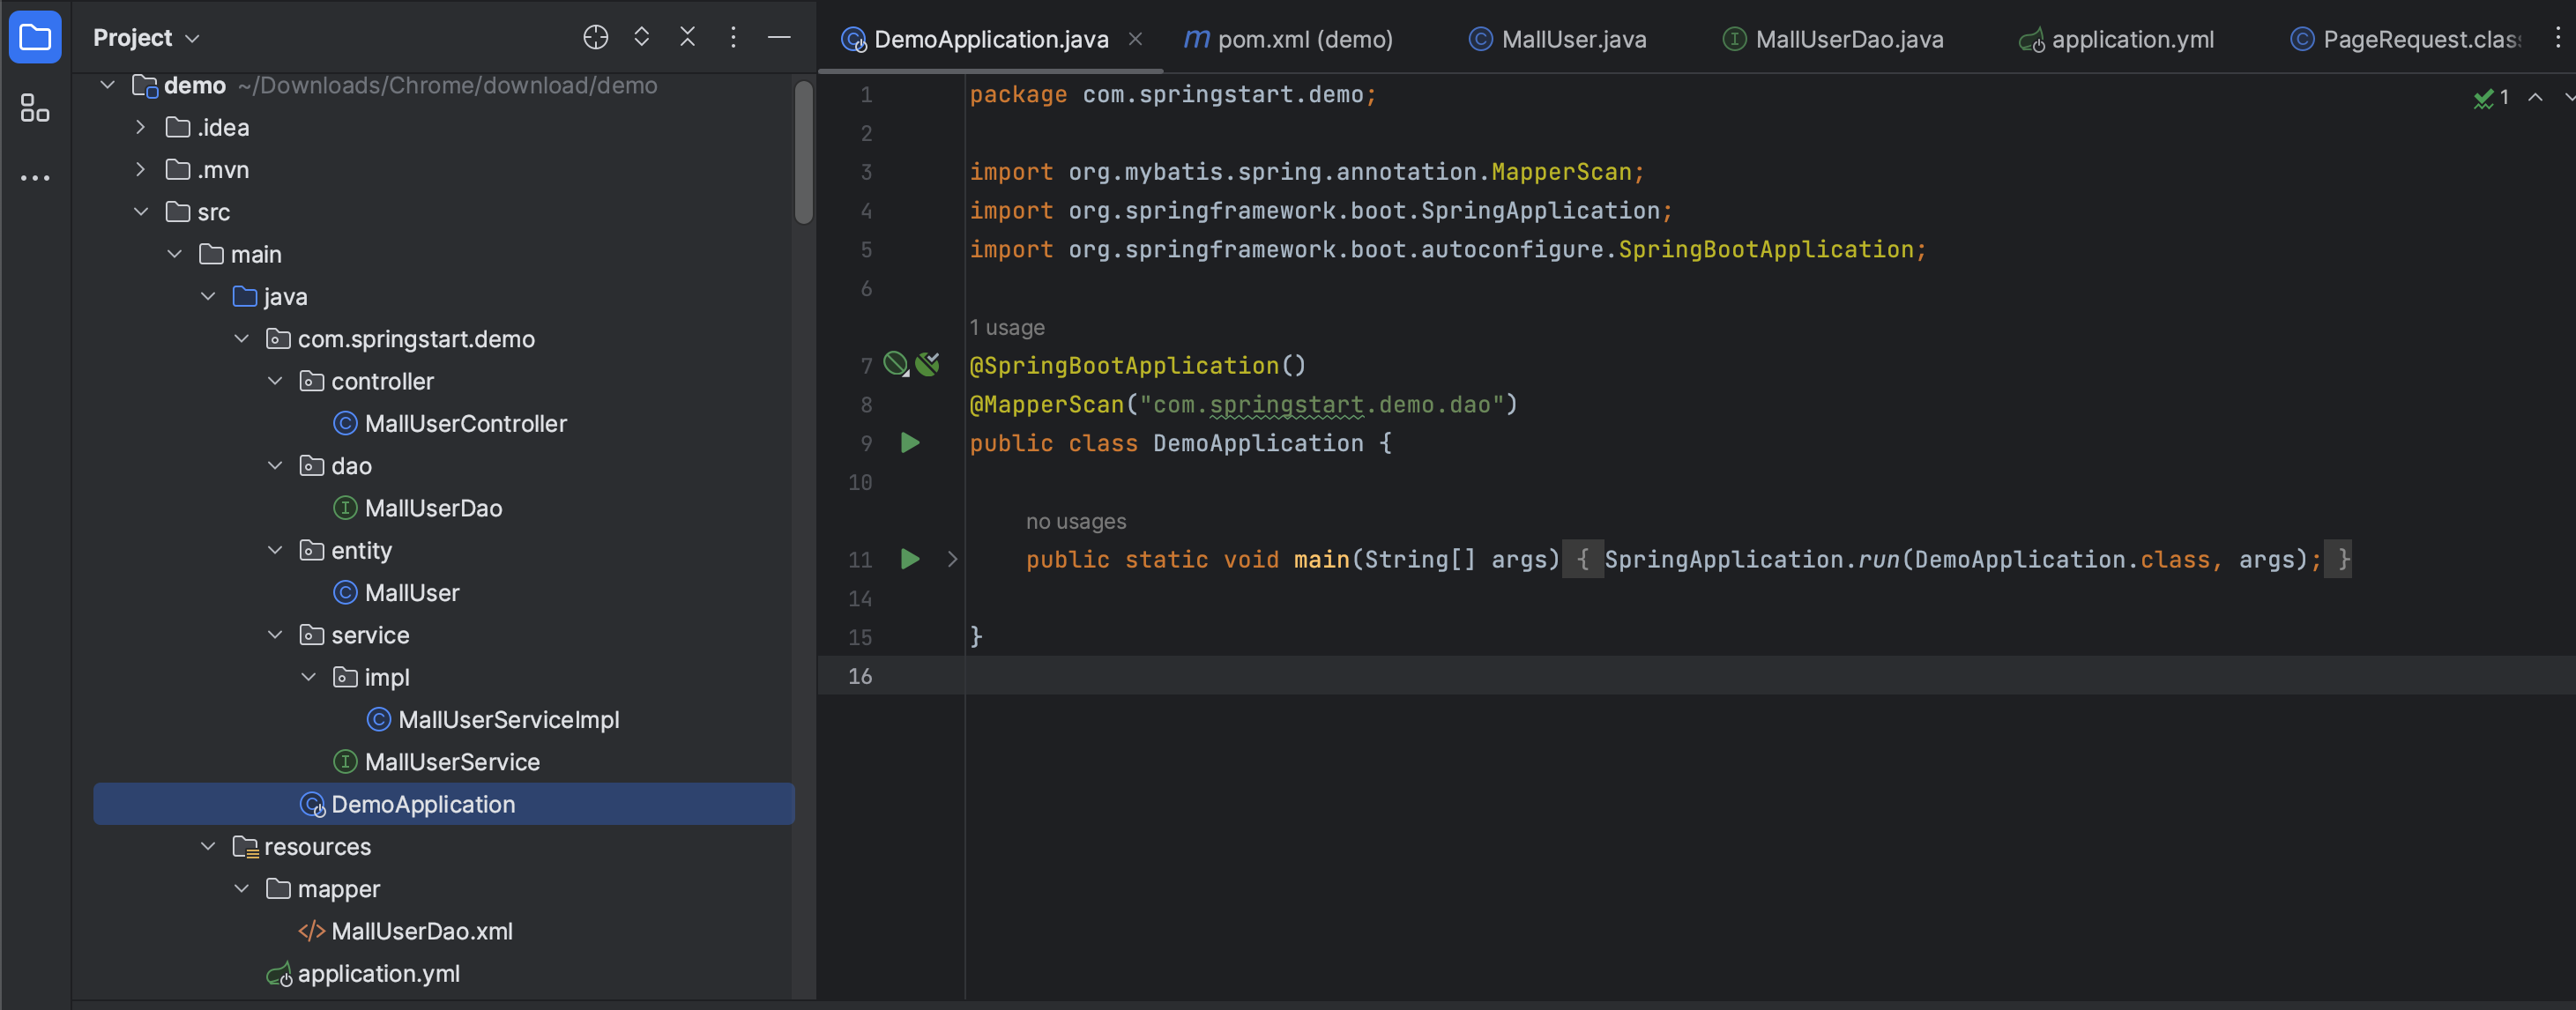Collapse the controller package
This screenshot has width=2576, height=1010.
point(275,381)
